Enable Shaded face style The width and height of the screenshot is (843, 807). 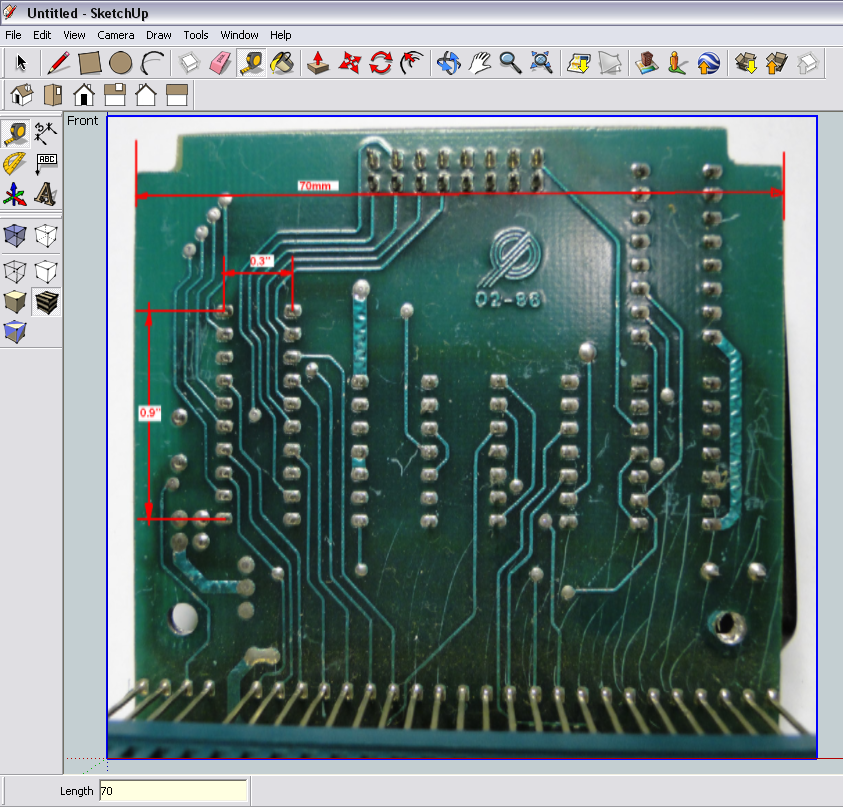click(x=15, y=302)
